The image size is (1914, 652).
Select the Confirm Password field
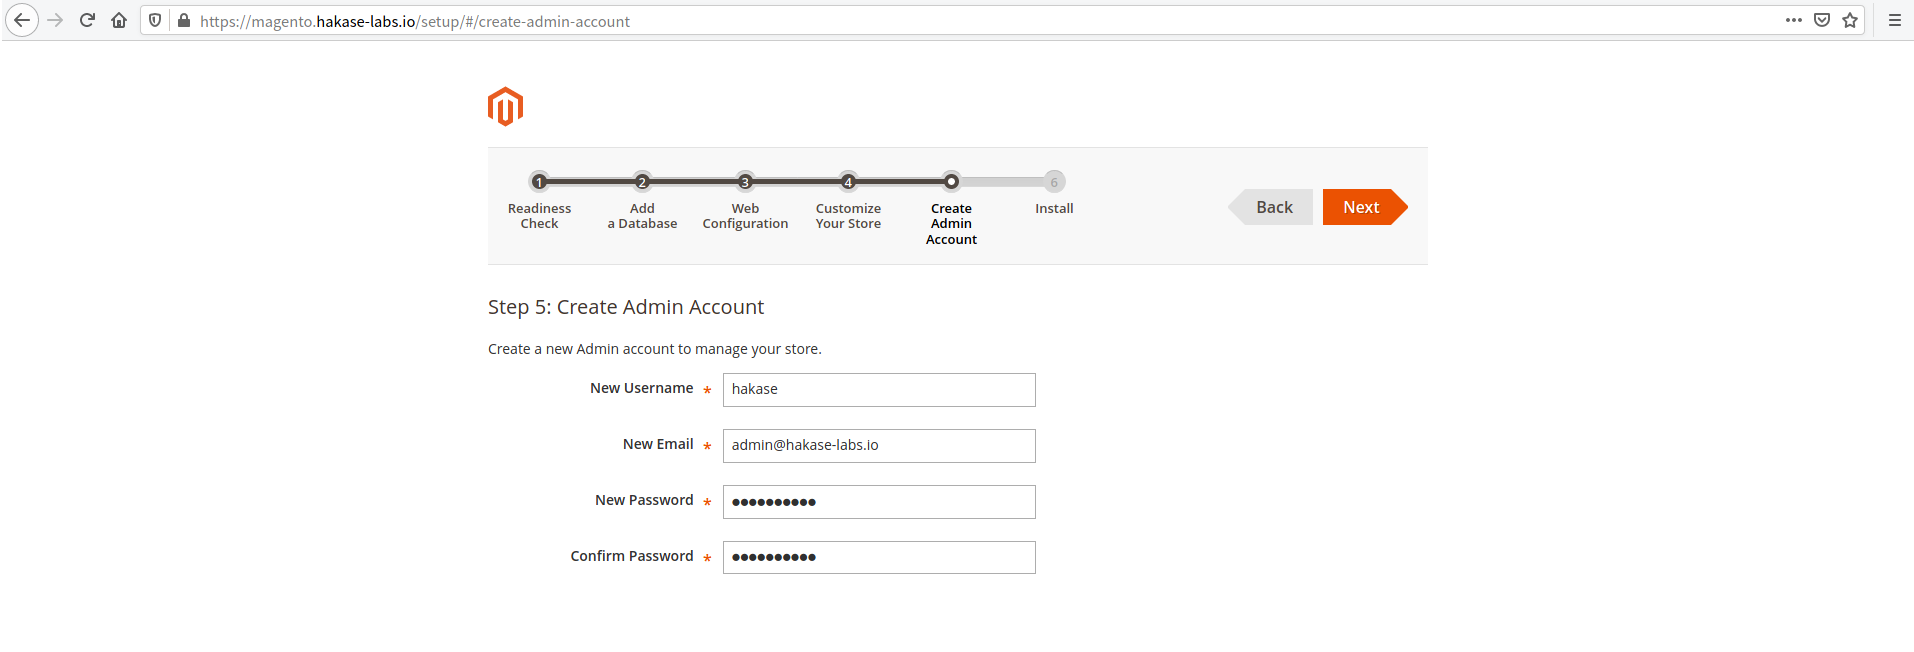(879, 558)
